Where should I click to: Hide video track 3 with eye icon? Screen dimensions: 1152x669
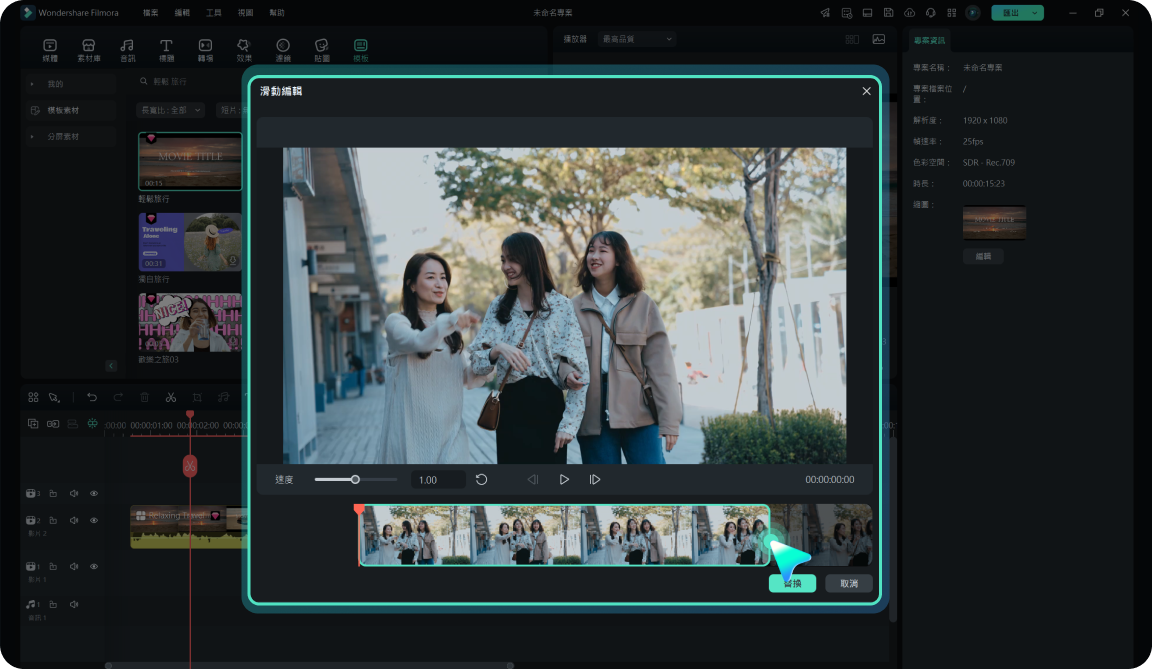click(94, 493)
